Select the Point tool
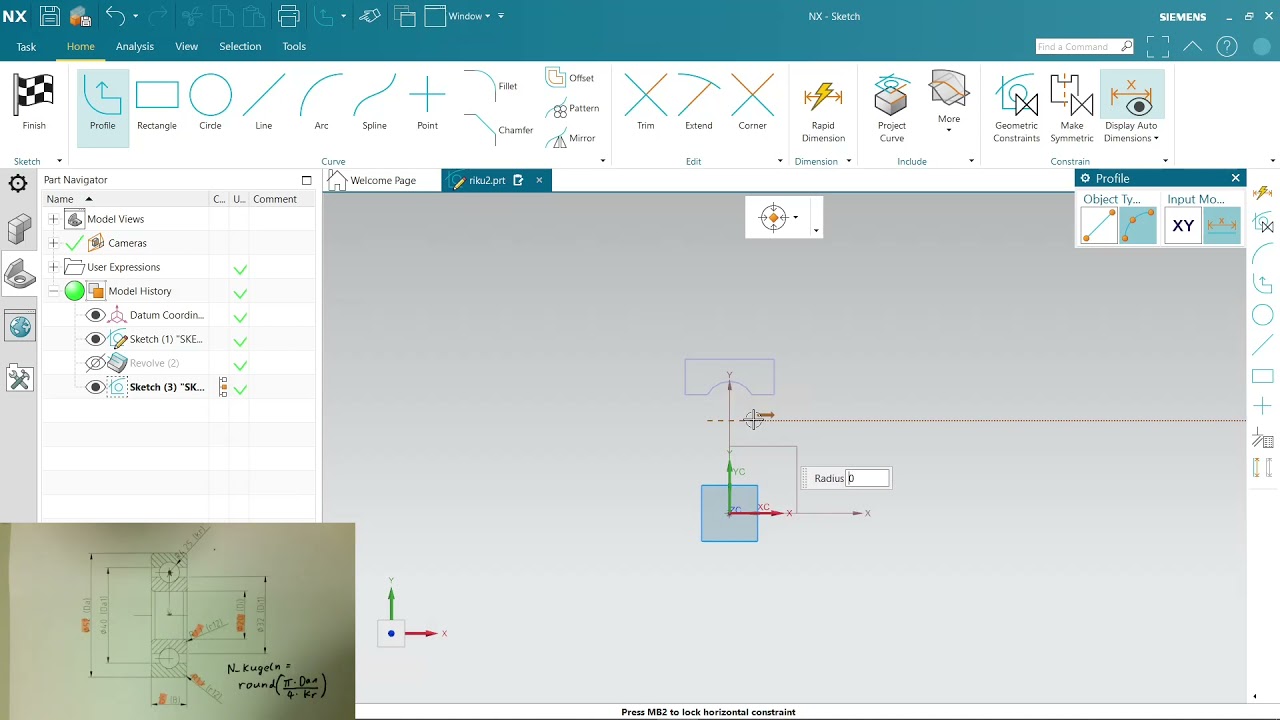Viewport: 1280px width, 720px height. [x=427, y=104]
